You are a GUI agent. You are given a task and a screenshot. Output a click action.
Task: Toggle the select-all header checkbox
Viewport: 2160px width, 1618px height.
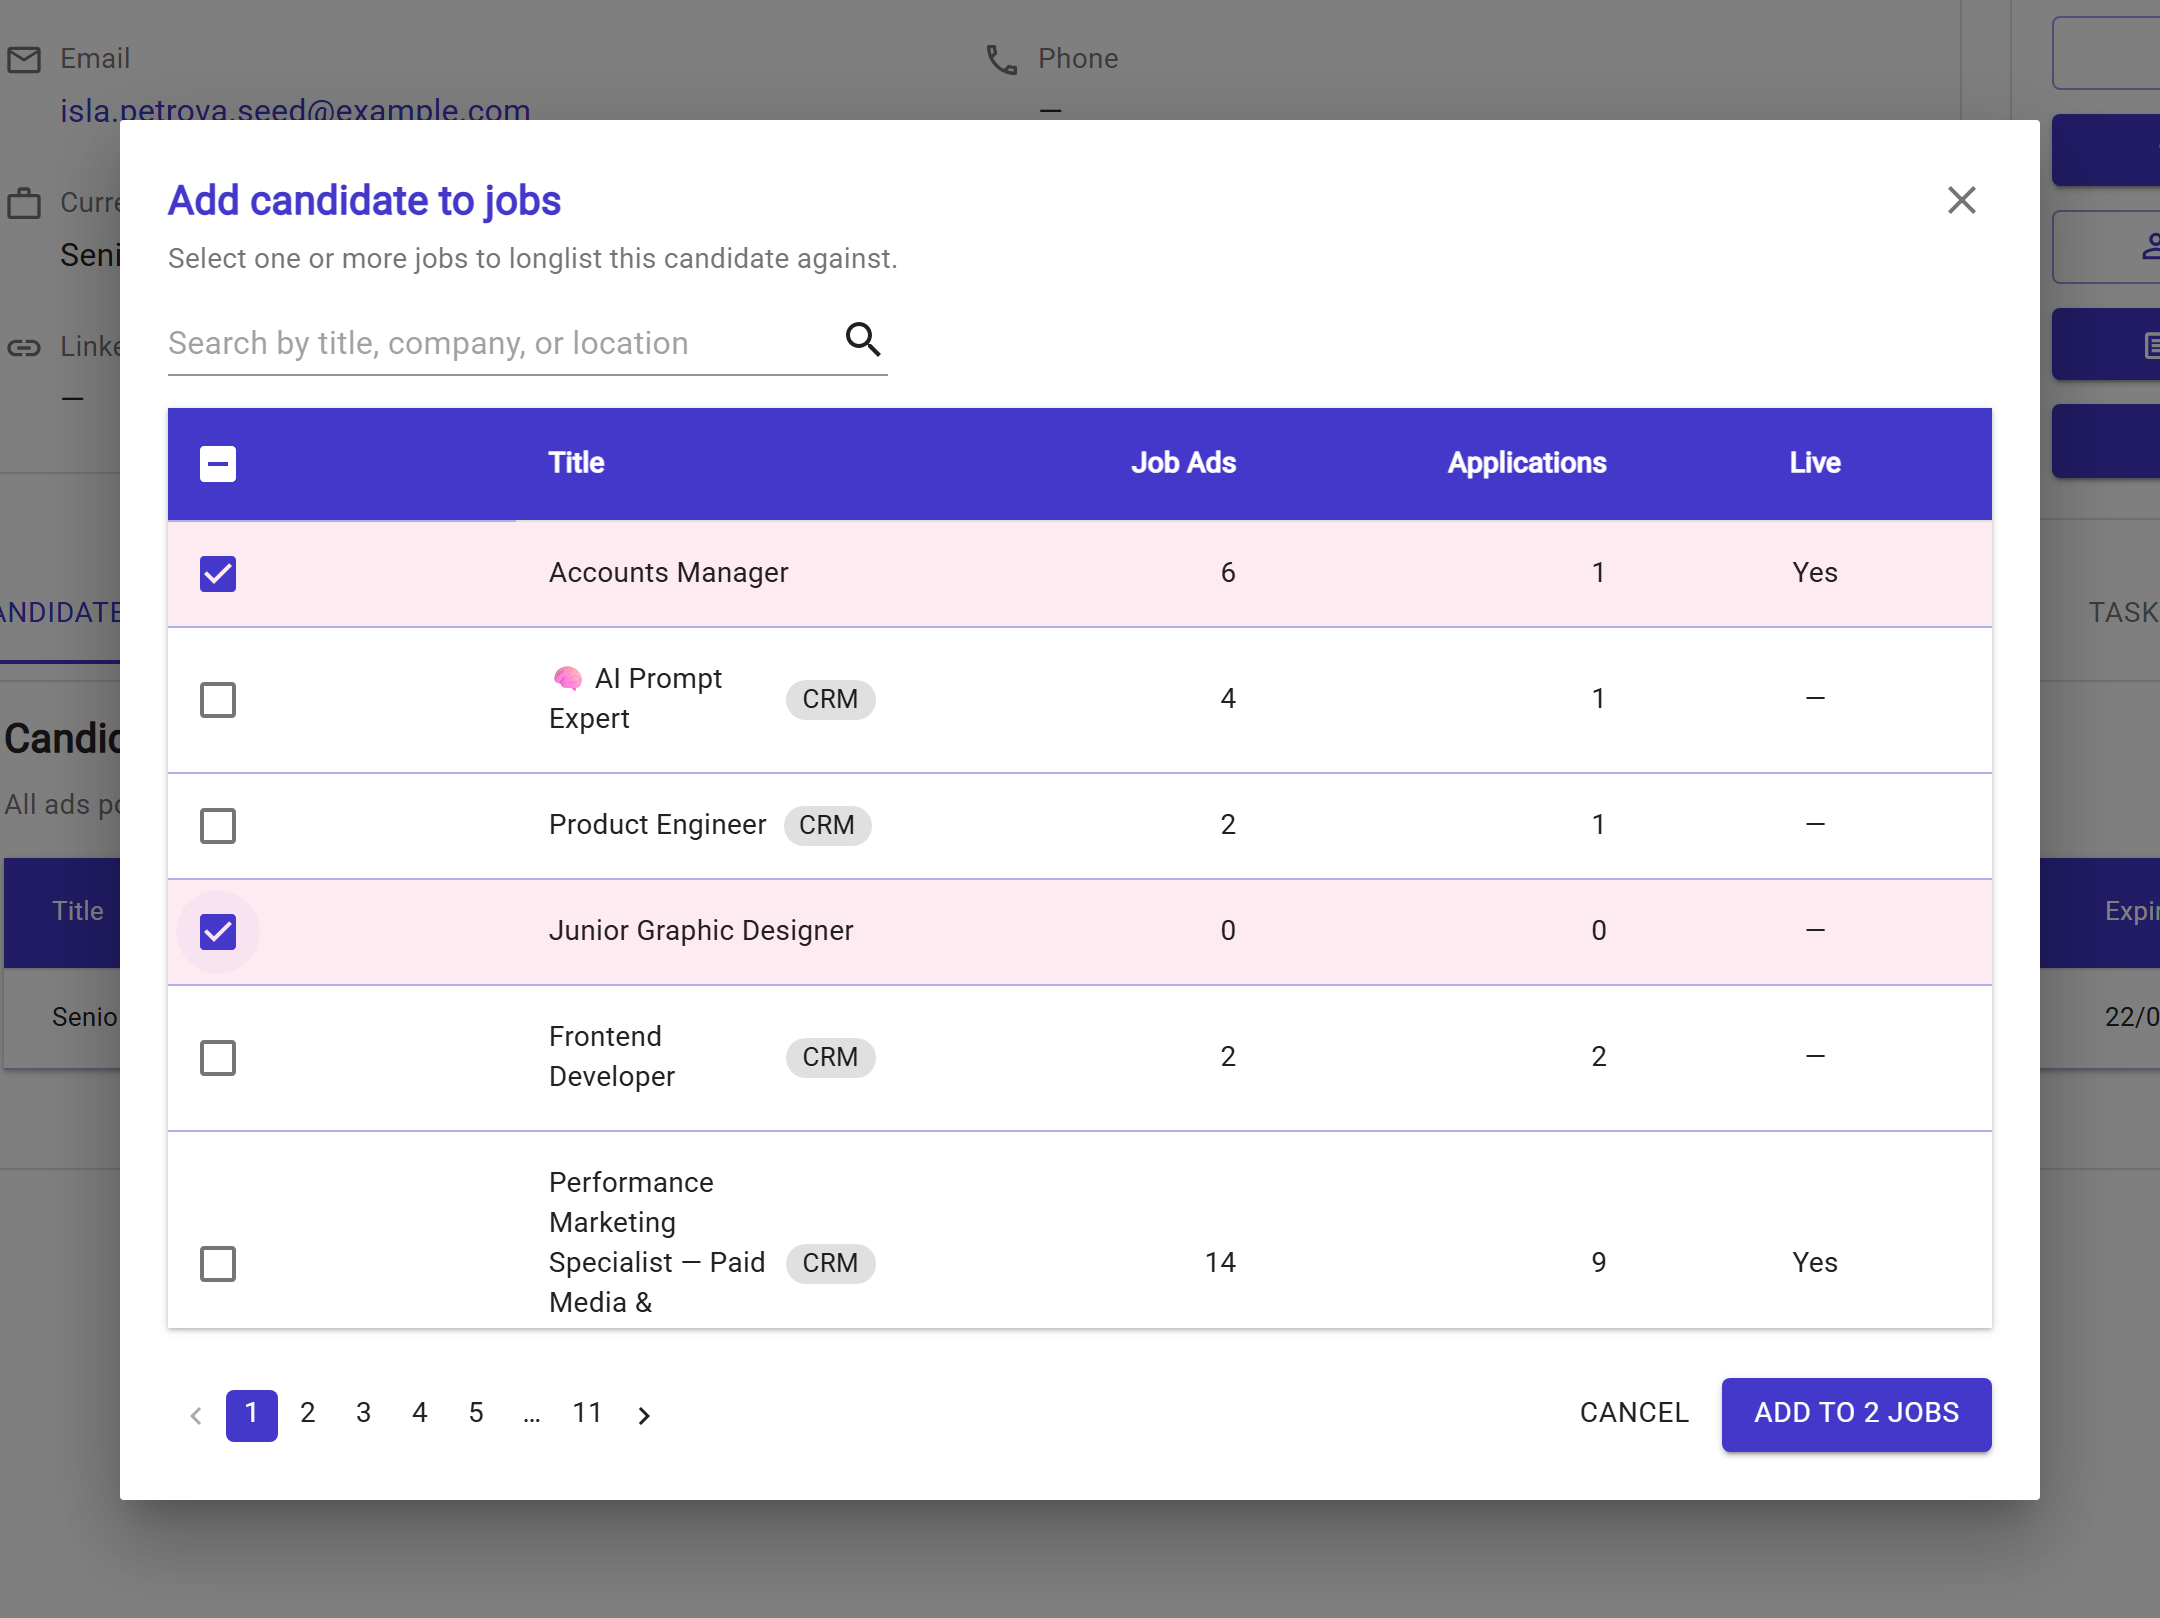point(218,464)
